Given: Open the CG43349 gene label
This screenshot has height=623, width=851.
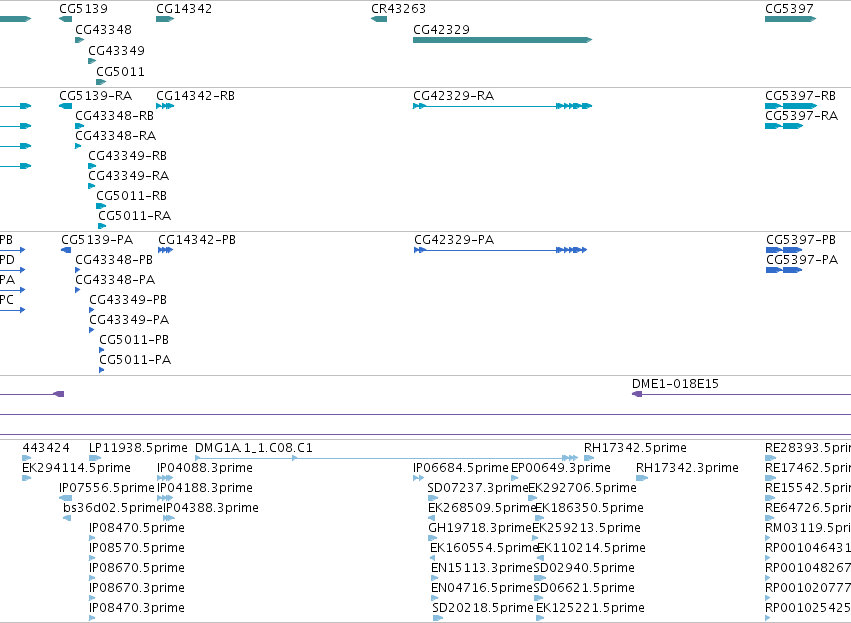Looking at the screenshot, I should (x=116, y=50).
